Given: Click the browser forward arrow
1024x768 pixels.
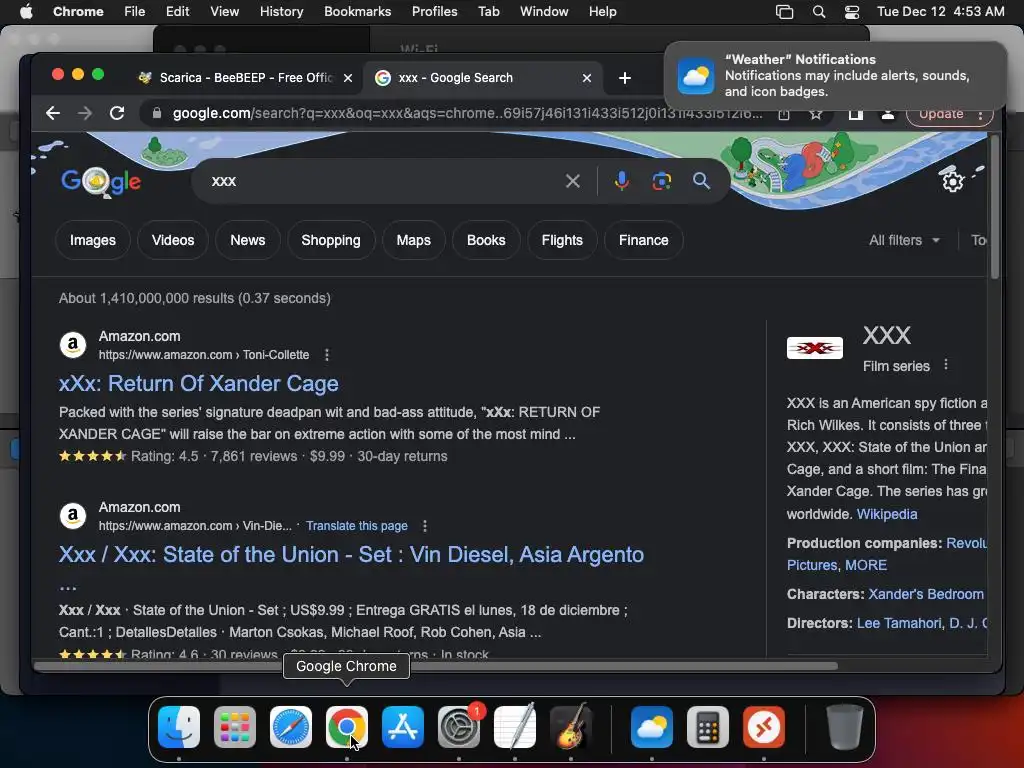Looking at the screenshot, I should click(x=85, y=113).
